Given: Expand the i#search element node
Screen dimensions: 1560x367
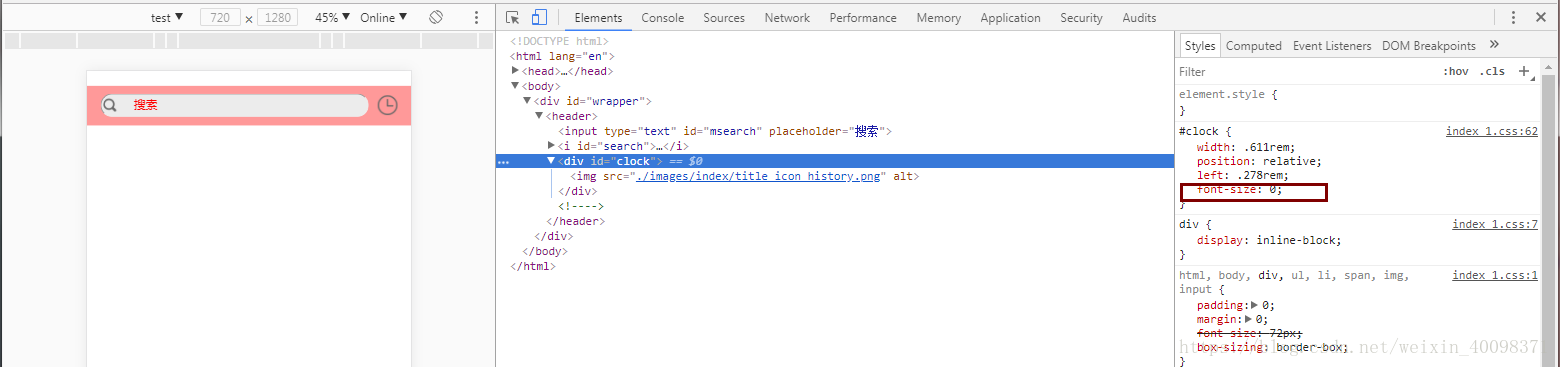Looking at the screenshot, I should tap(551, 146).
